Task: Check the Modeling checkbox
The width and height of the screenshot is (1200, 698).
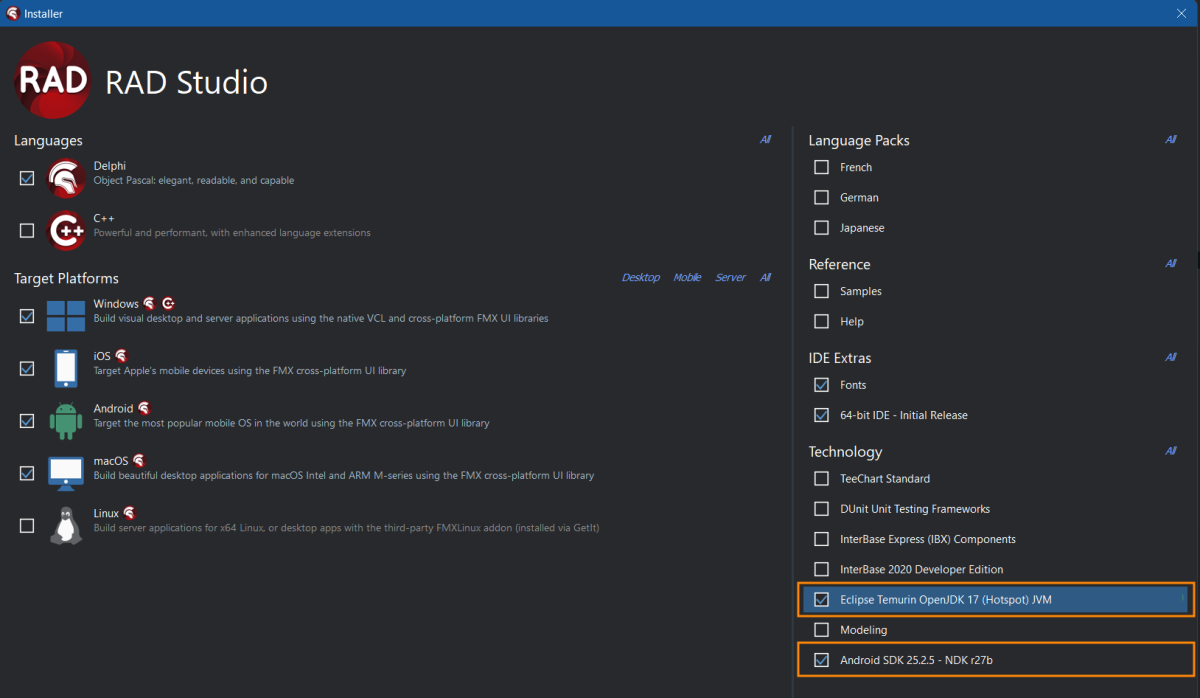Action: (822, 630)
